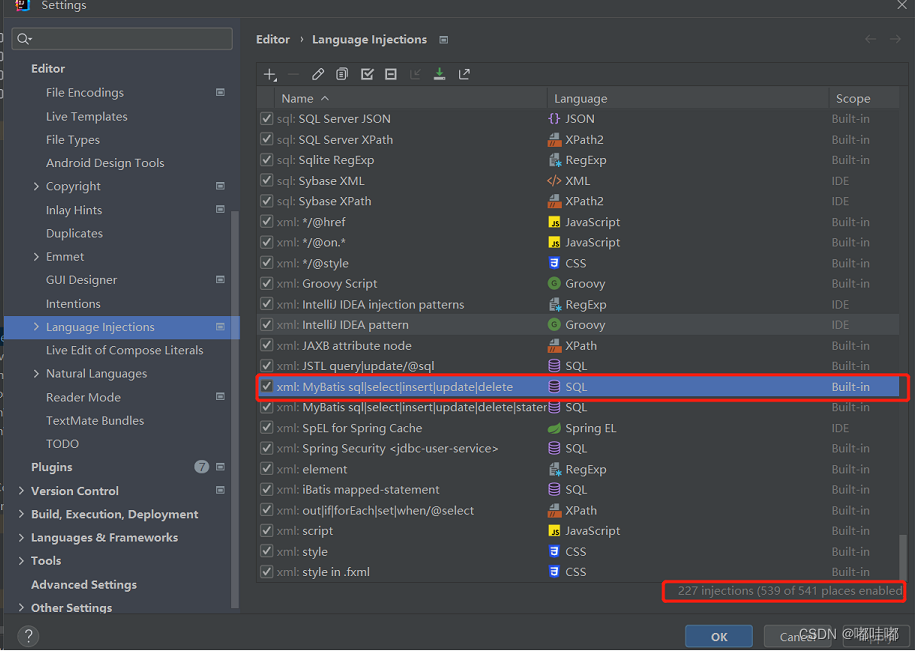Select File Types in settings tree

[x=73, y=140]
